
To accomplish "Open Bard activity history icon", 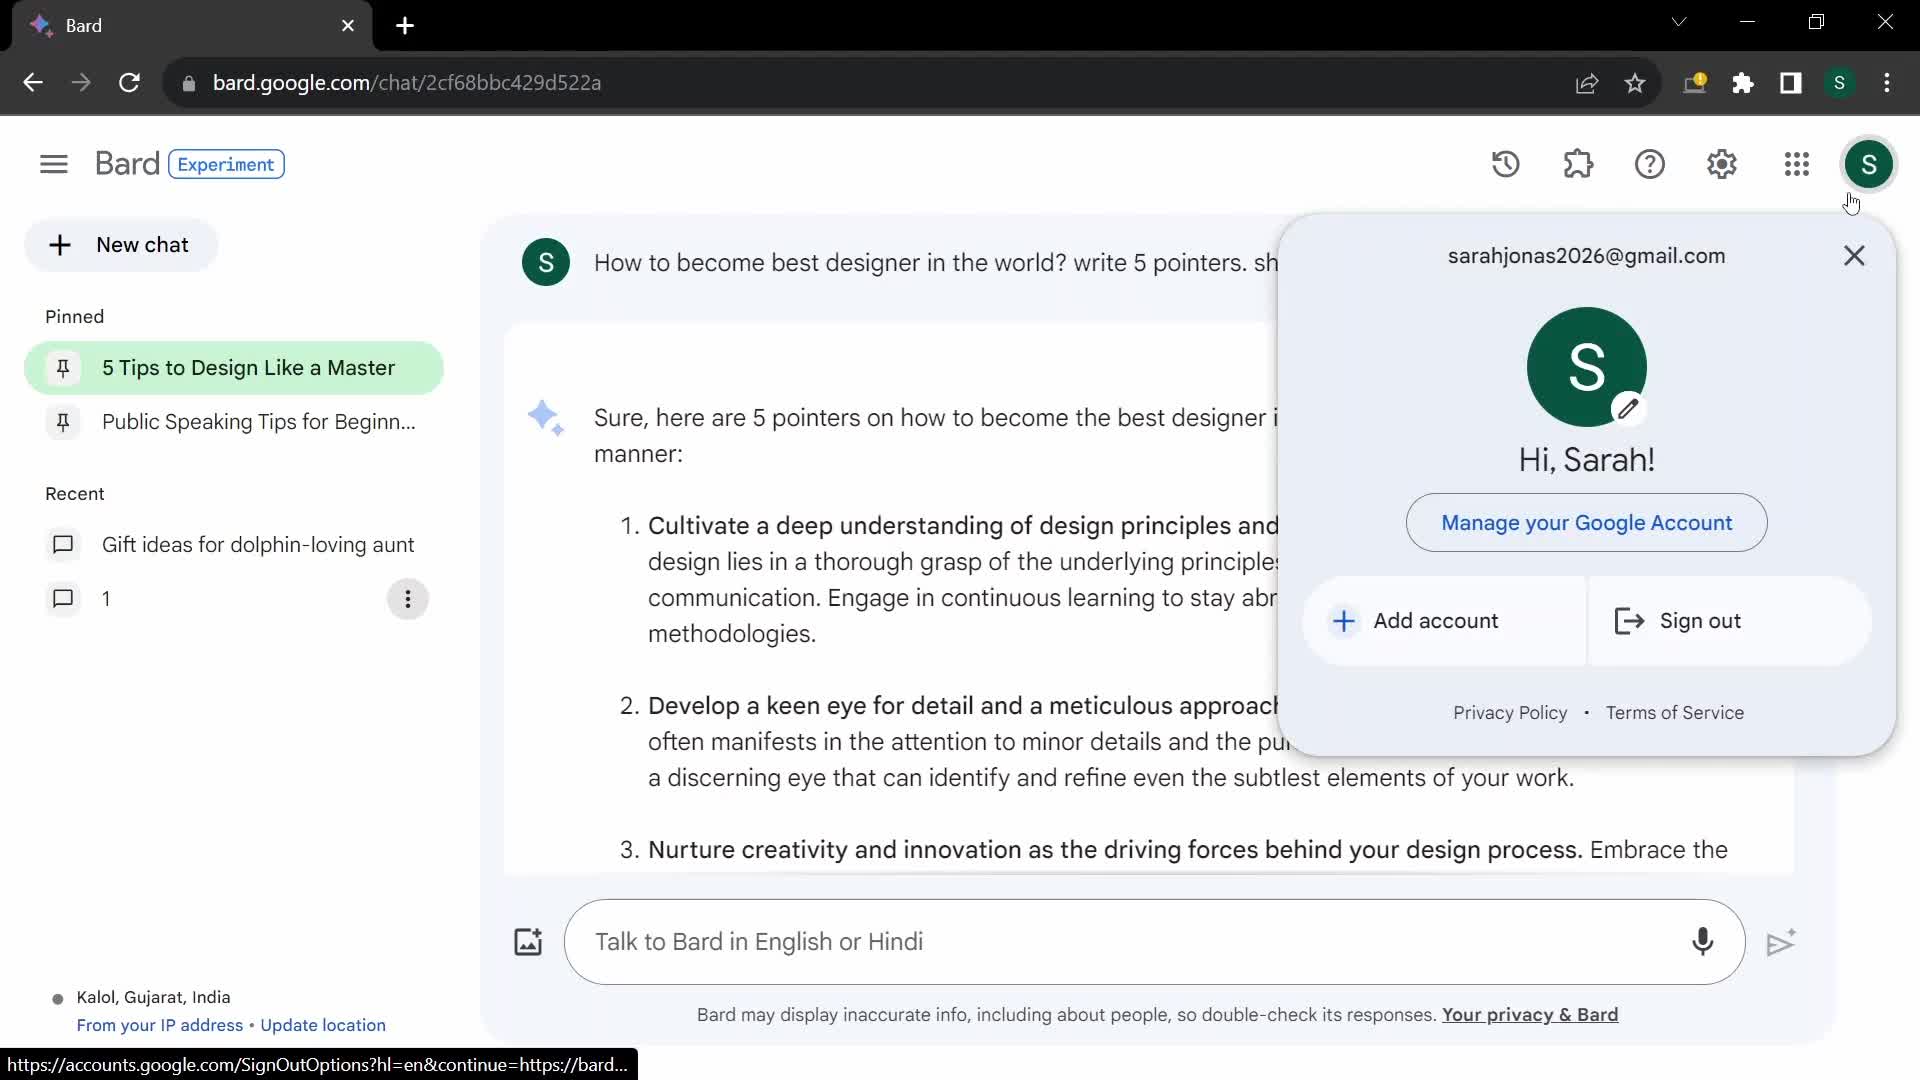I will [1505, 164].
